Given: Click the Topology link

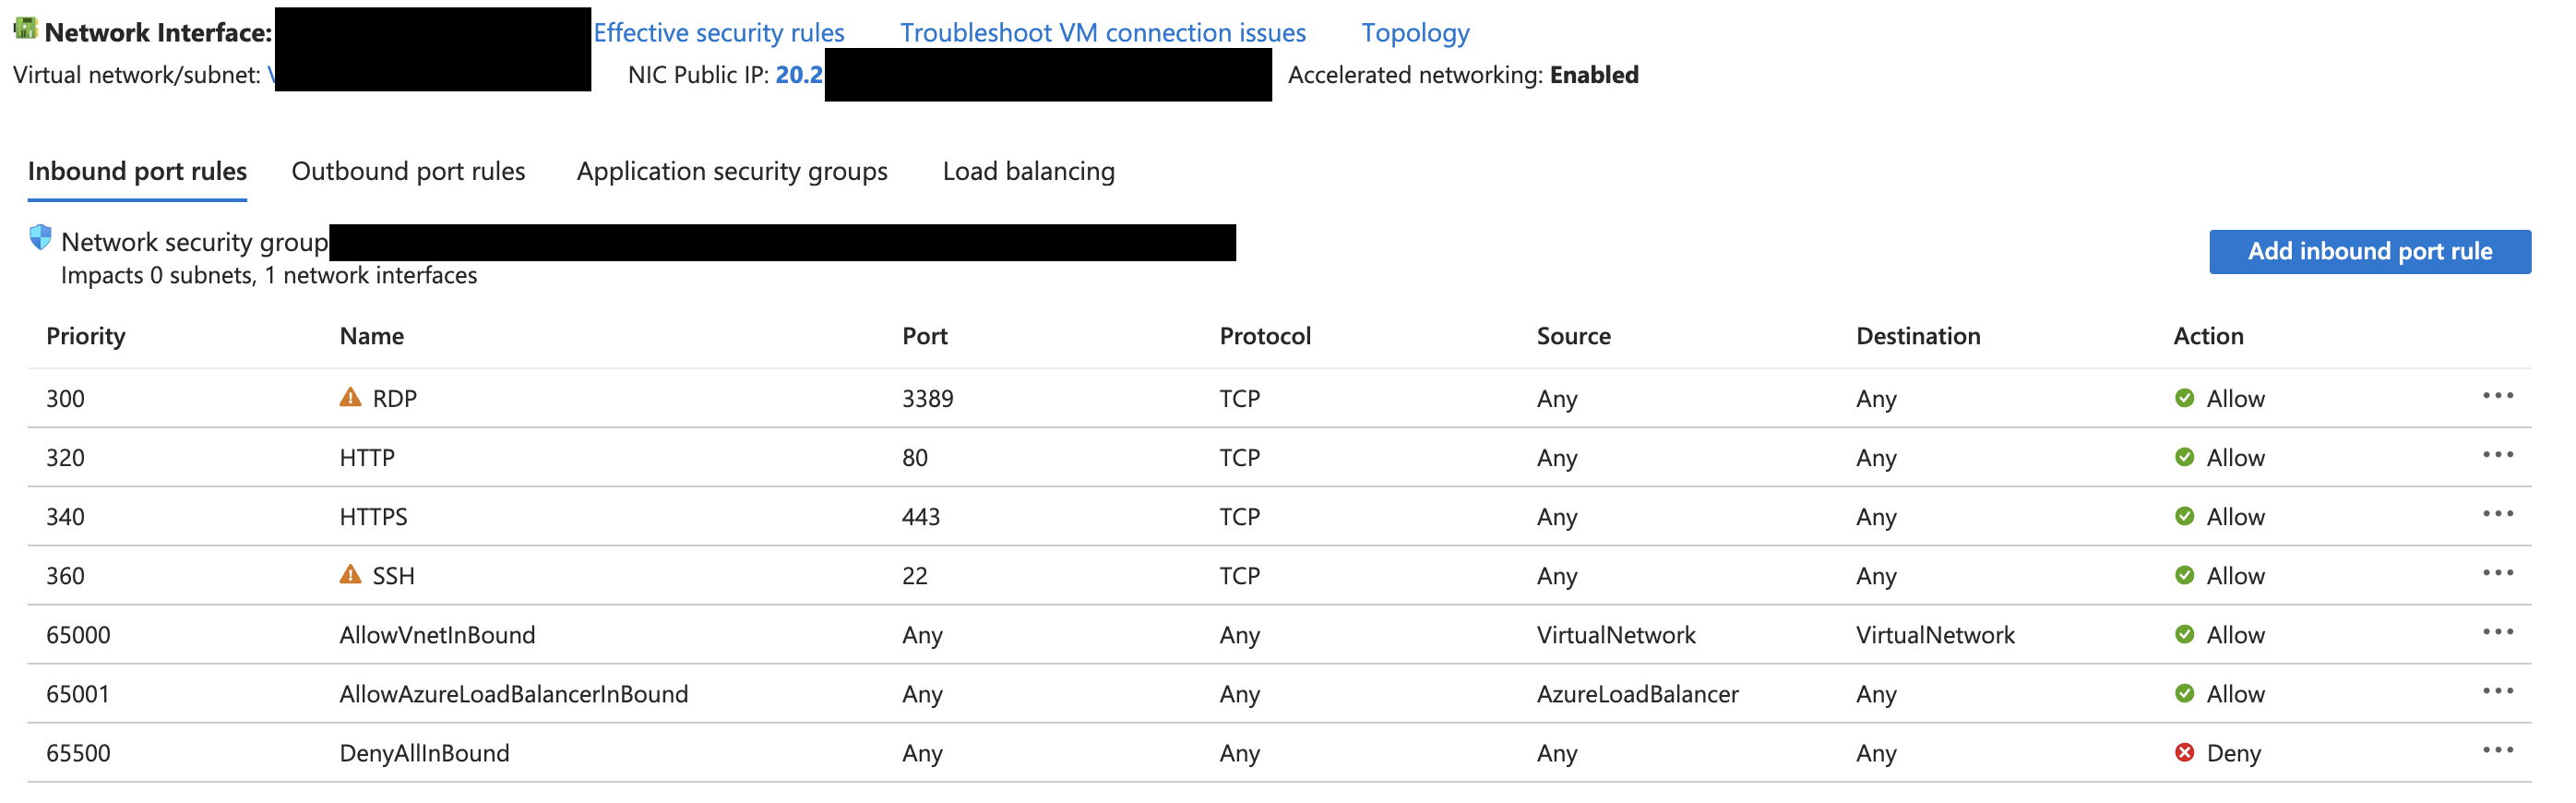Looking at the screenshot, I should pos(1414,32).
